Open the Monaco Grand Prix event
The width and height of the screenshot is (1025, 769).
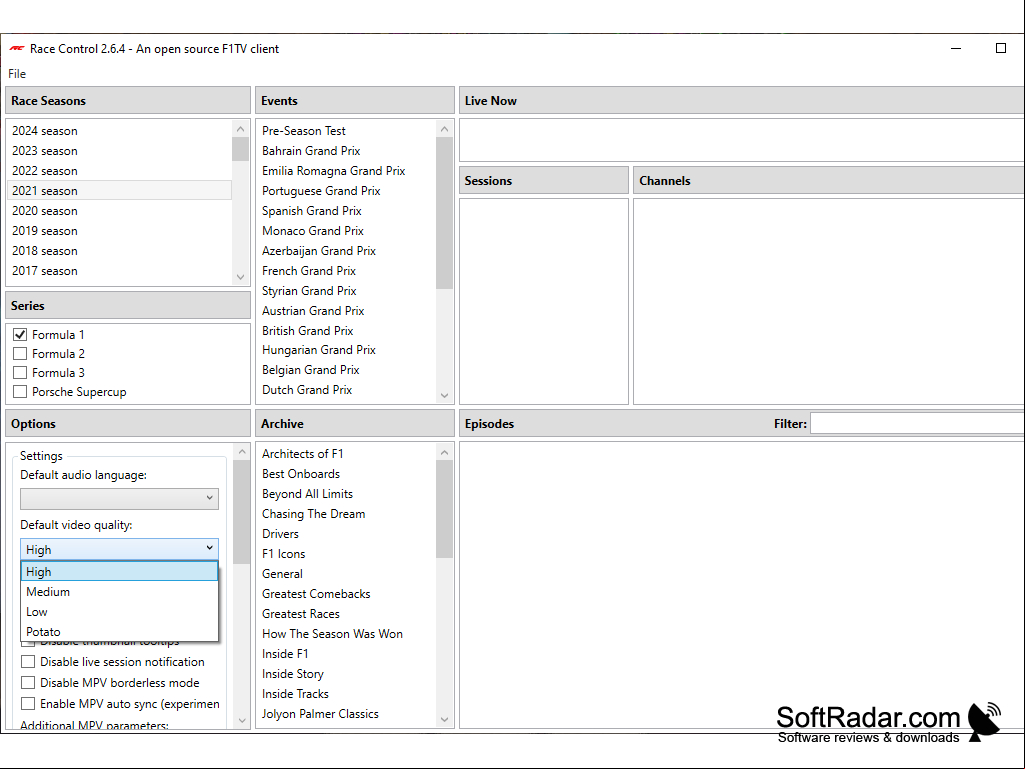tap(346, 231)
